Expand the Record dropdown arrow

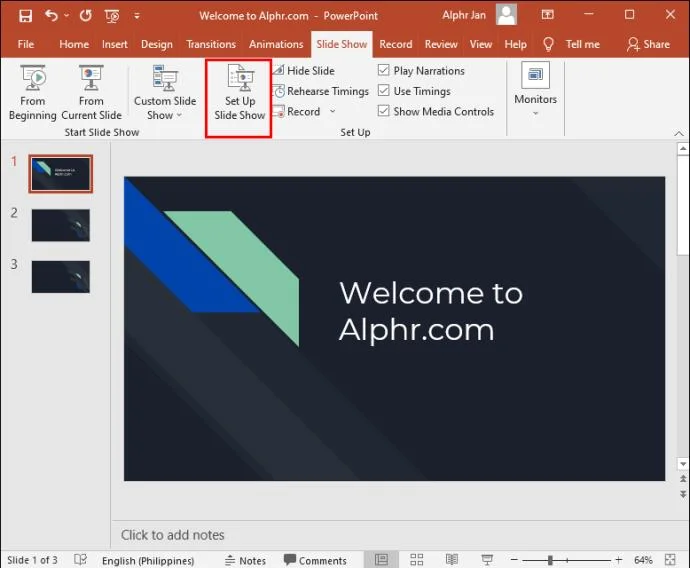[x=333, y=112]
